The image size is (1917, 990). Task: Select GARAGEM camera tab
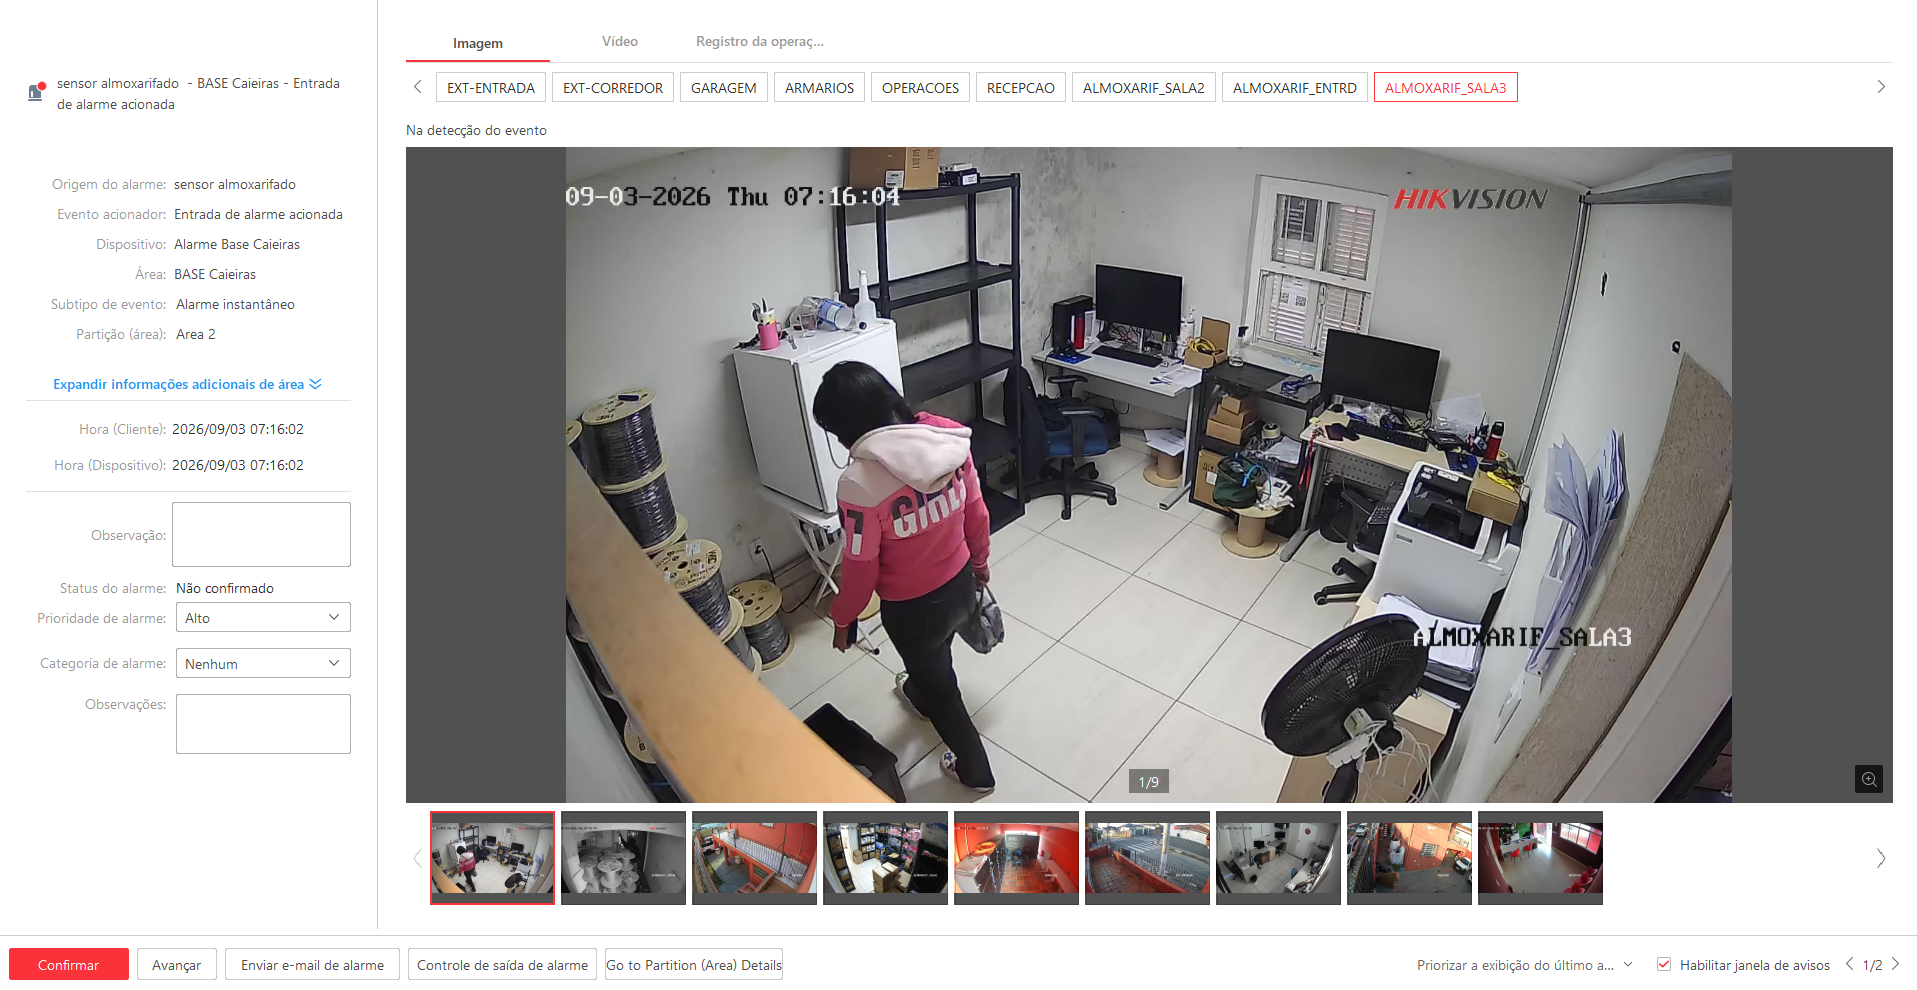(x=724, y=87)
